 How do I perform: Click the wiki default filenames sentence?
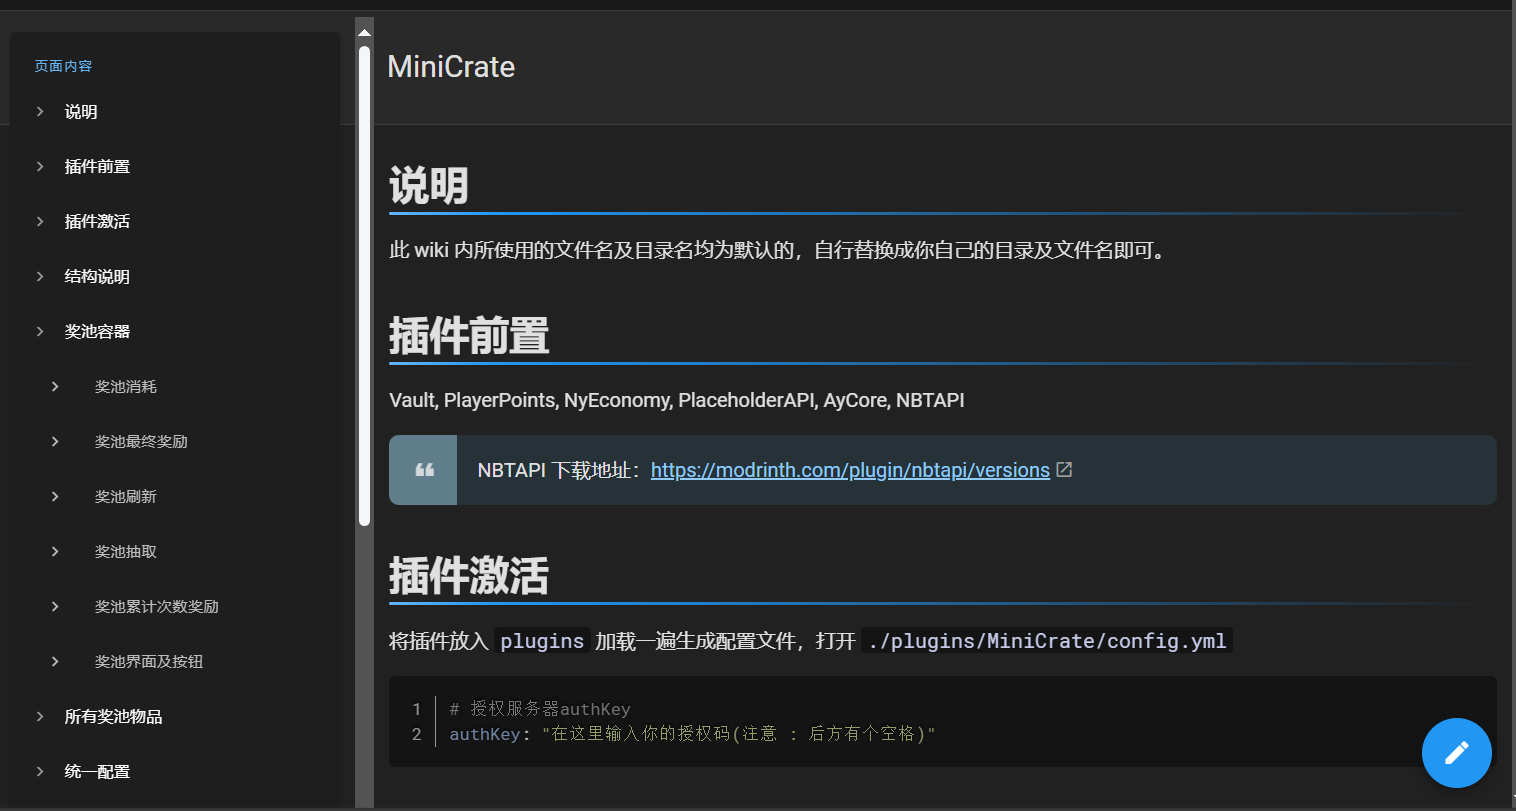(x=779, y=250)
